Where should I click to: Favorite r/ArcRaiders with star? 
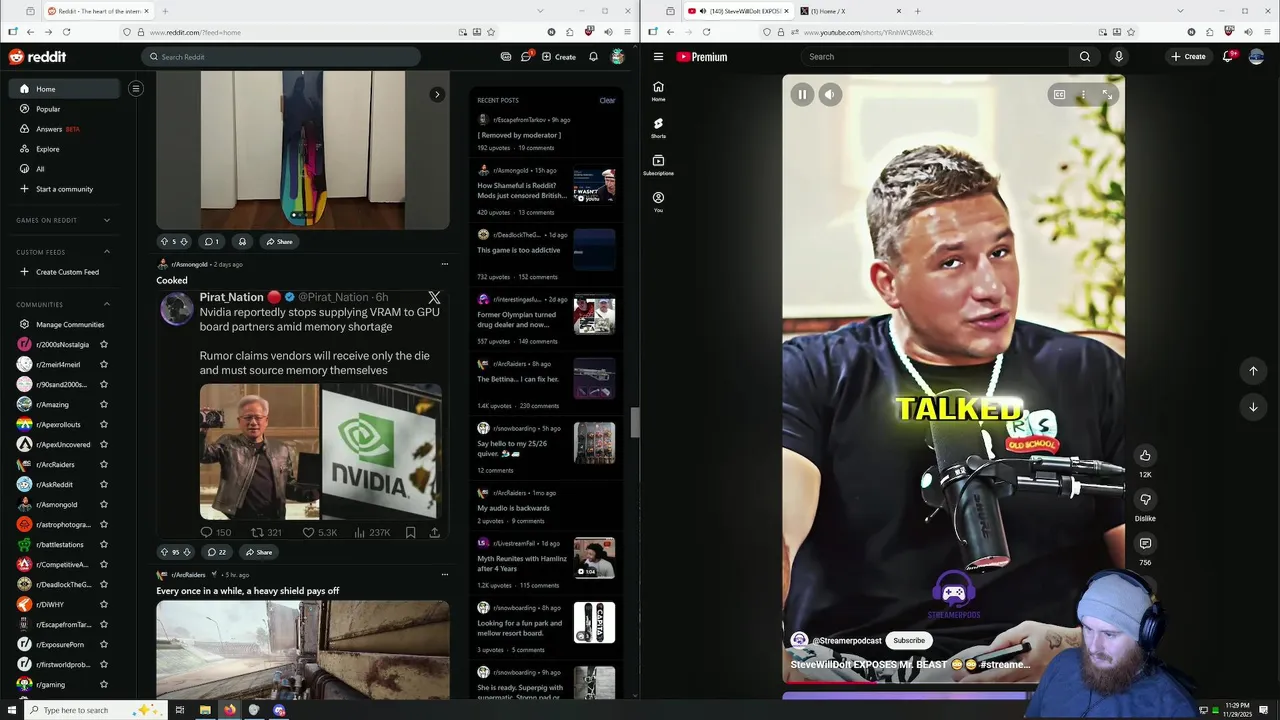pos(103,464)
